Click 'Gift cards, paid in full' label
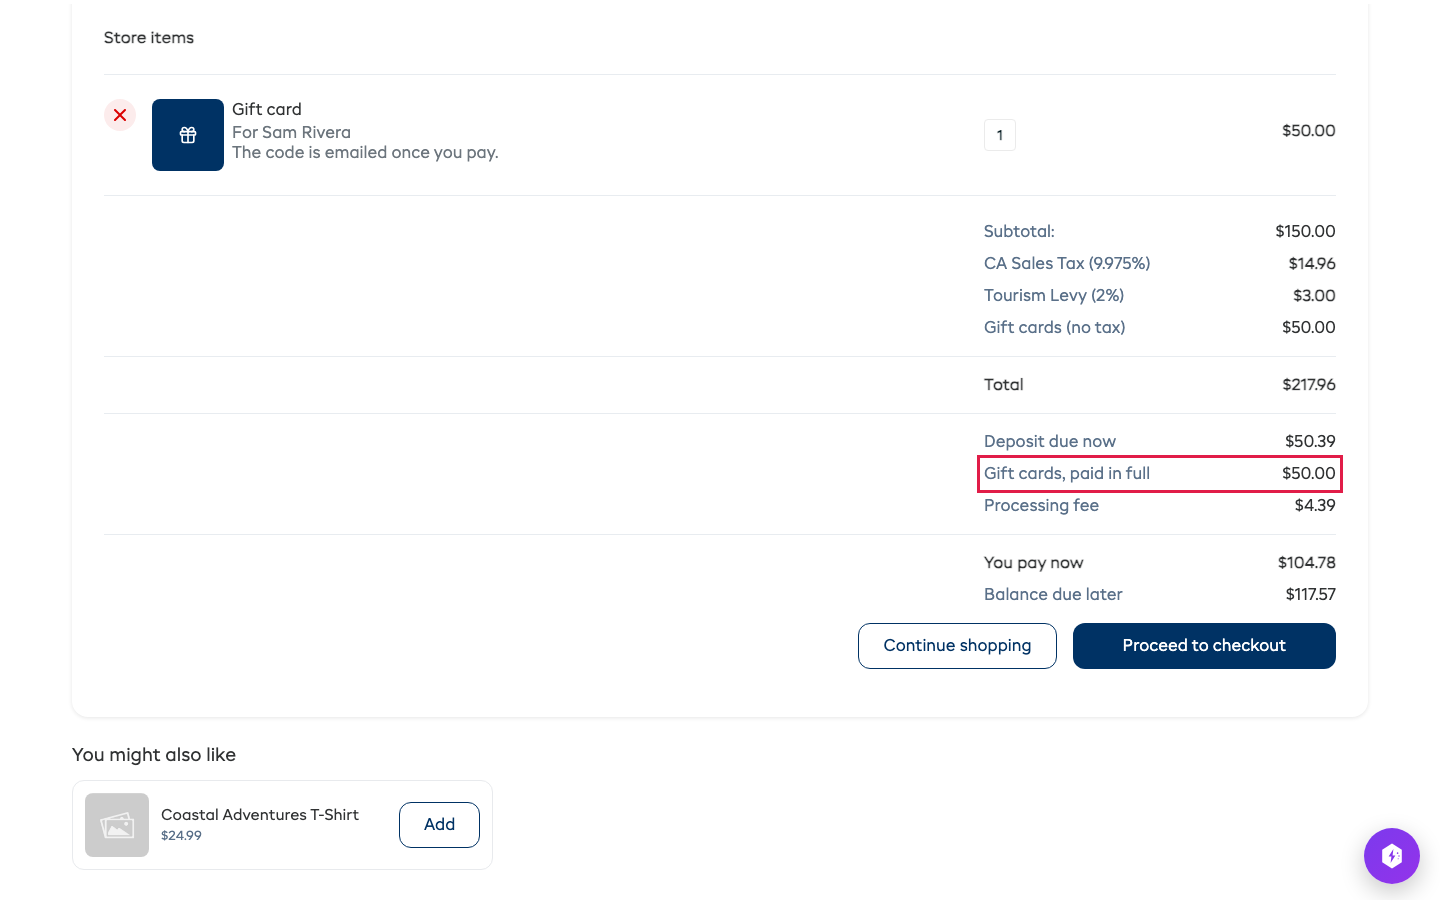The height and width of the screenshot is (900, 1440). click(1067, 473)
